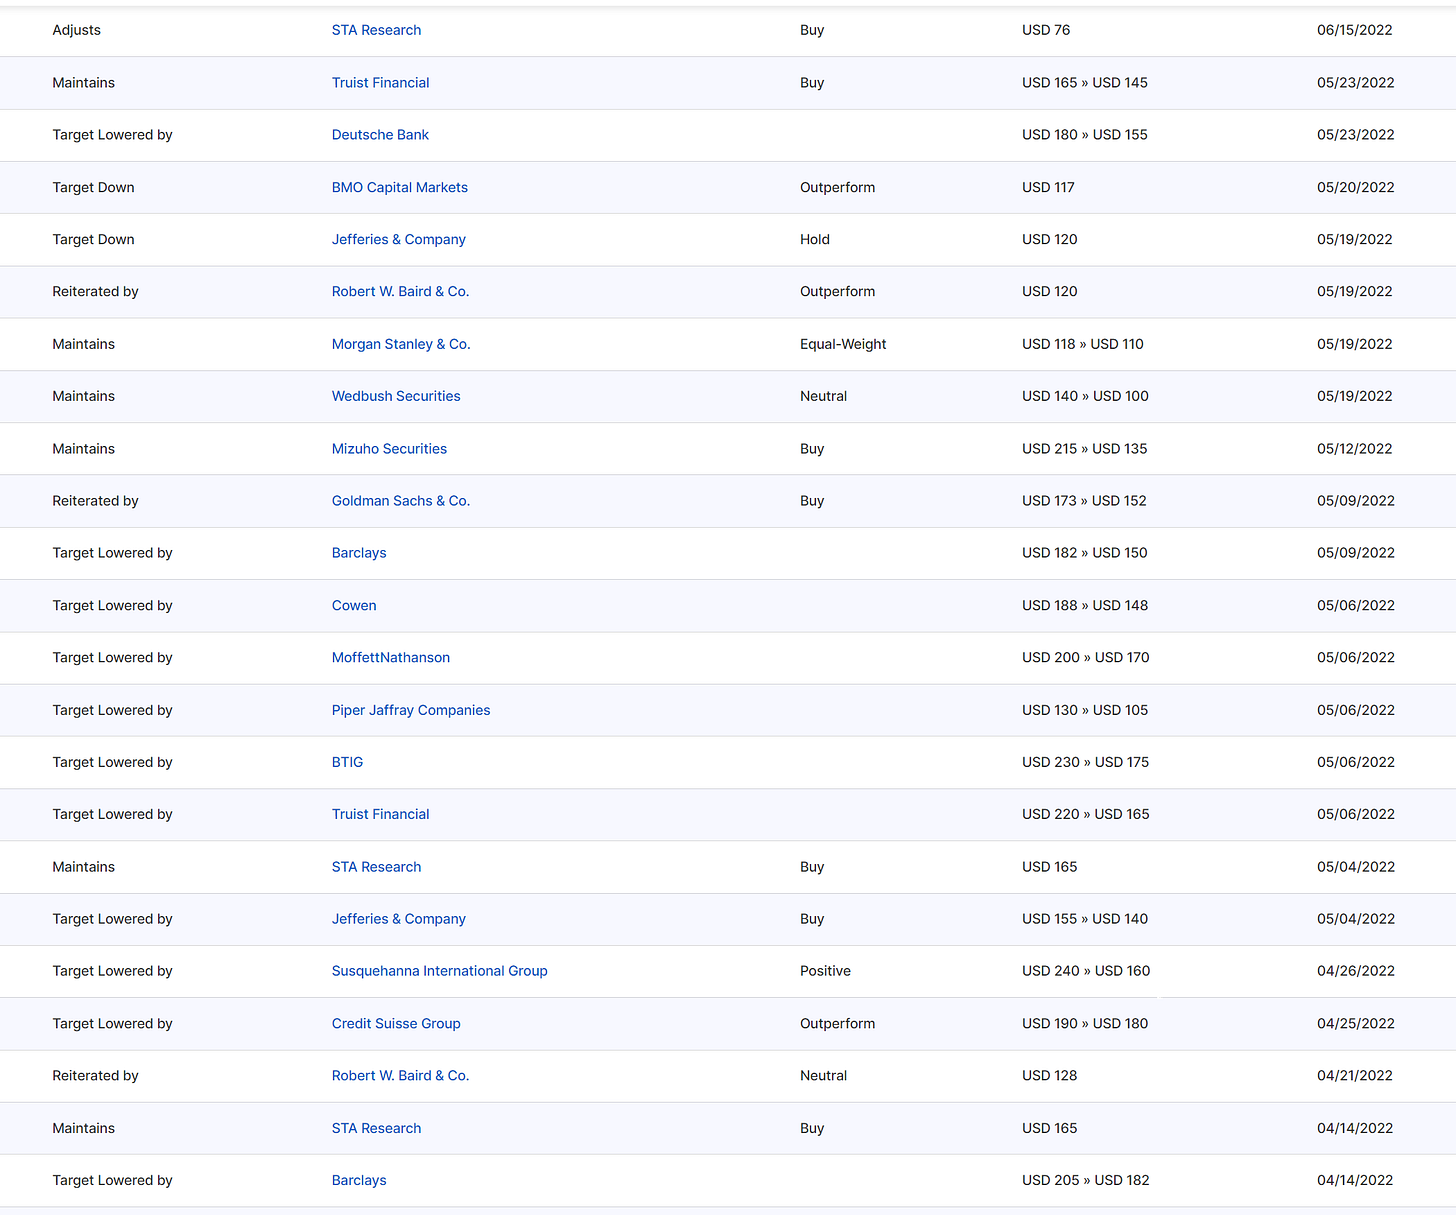
Task: Select 'USD 182 » USD 150' target cell
Action: (1085, 553)
